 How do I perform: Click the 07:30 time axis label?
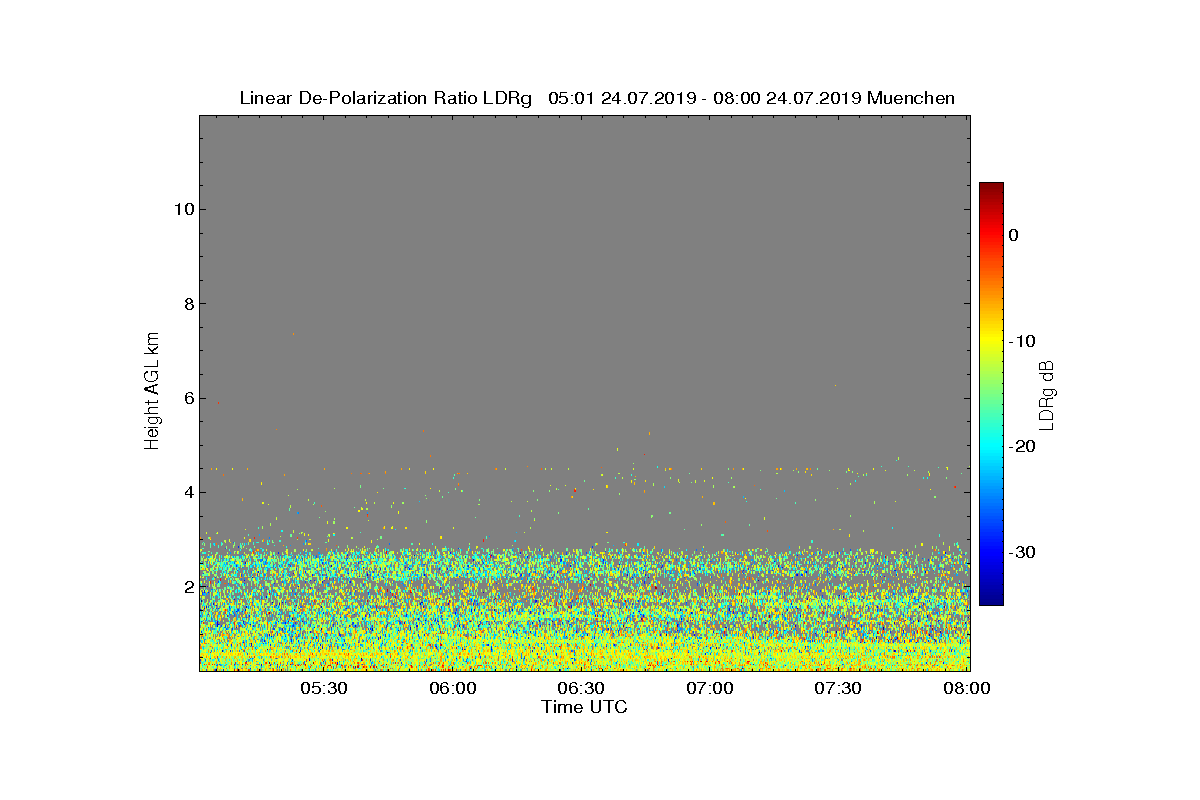point(839,689)
